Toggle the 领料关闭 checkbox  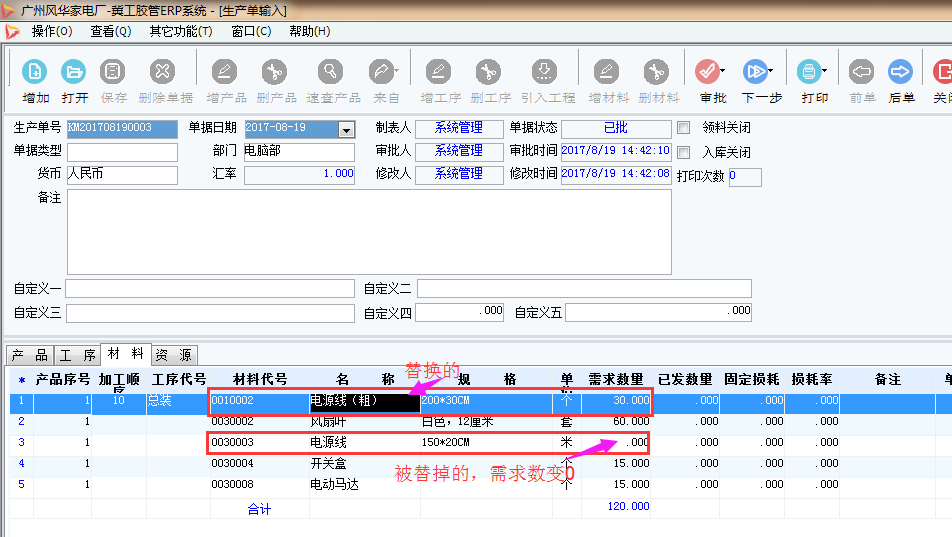click(x=684, y=128)
